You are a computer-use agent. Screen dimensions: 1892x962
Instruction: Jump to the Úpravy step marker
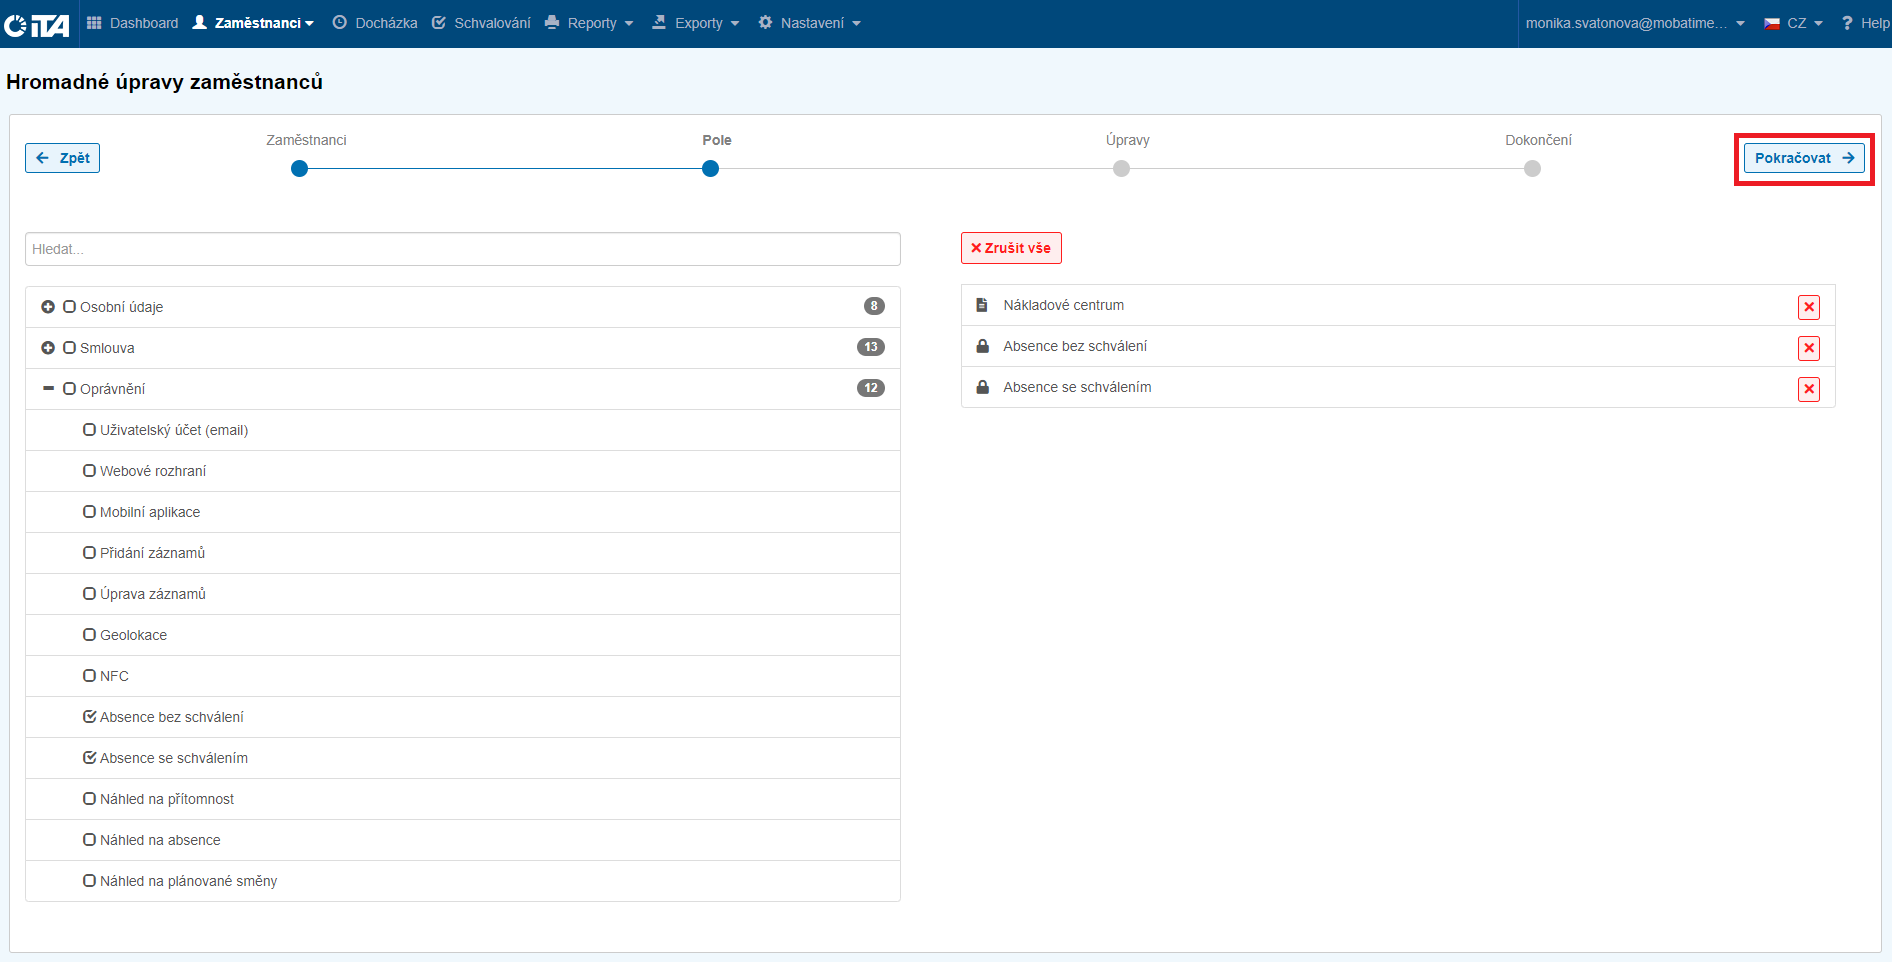1121,169
